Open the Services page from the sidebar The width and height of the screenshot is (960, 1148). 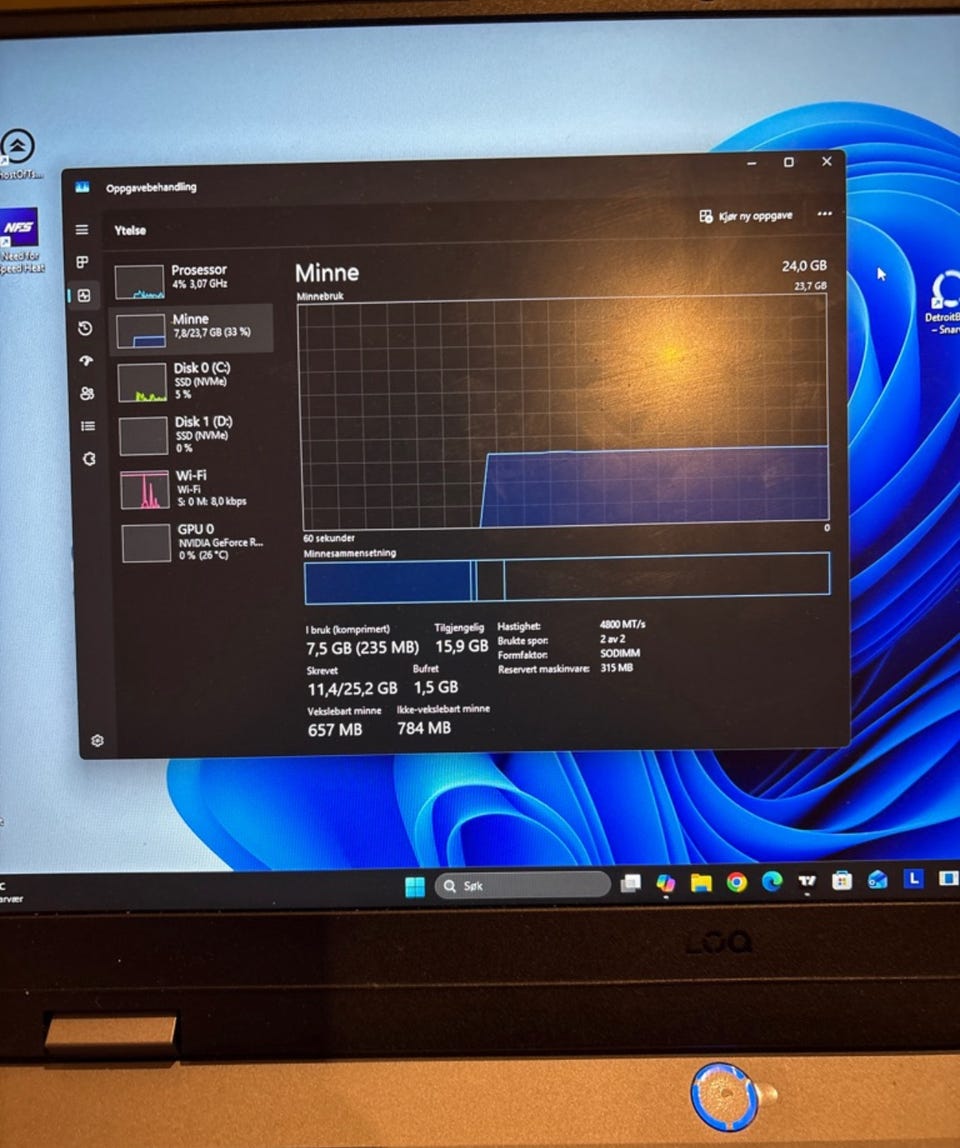click(x=89, y=459)
